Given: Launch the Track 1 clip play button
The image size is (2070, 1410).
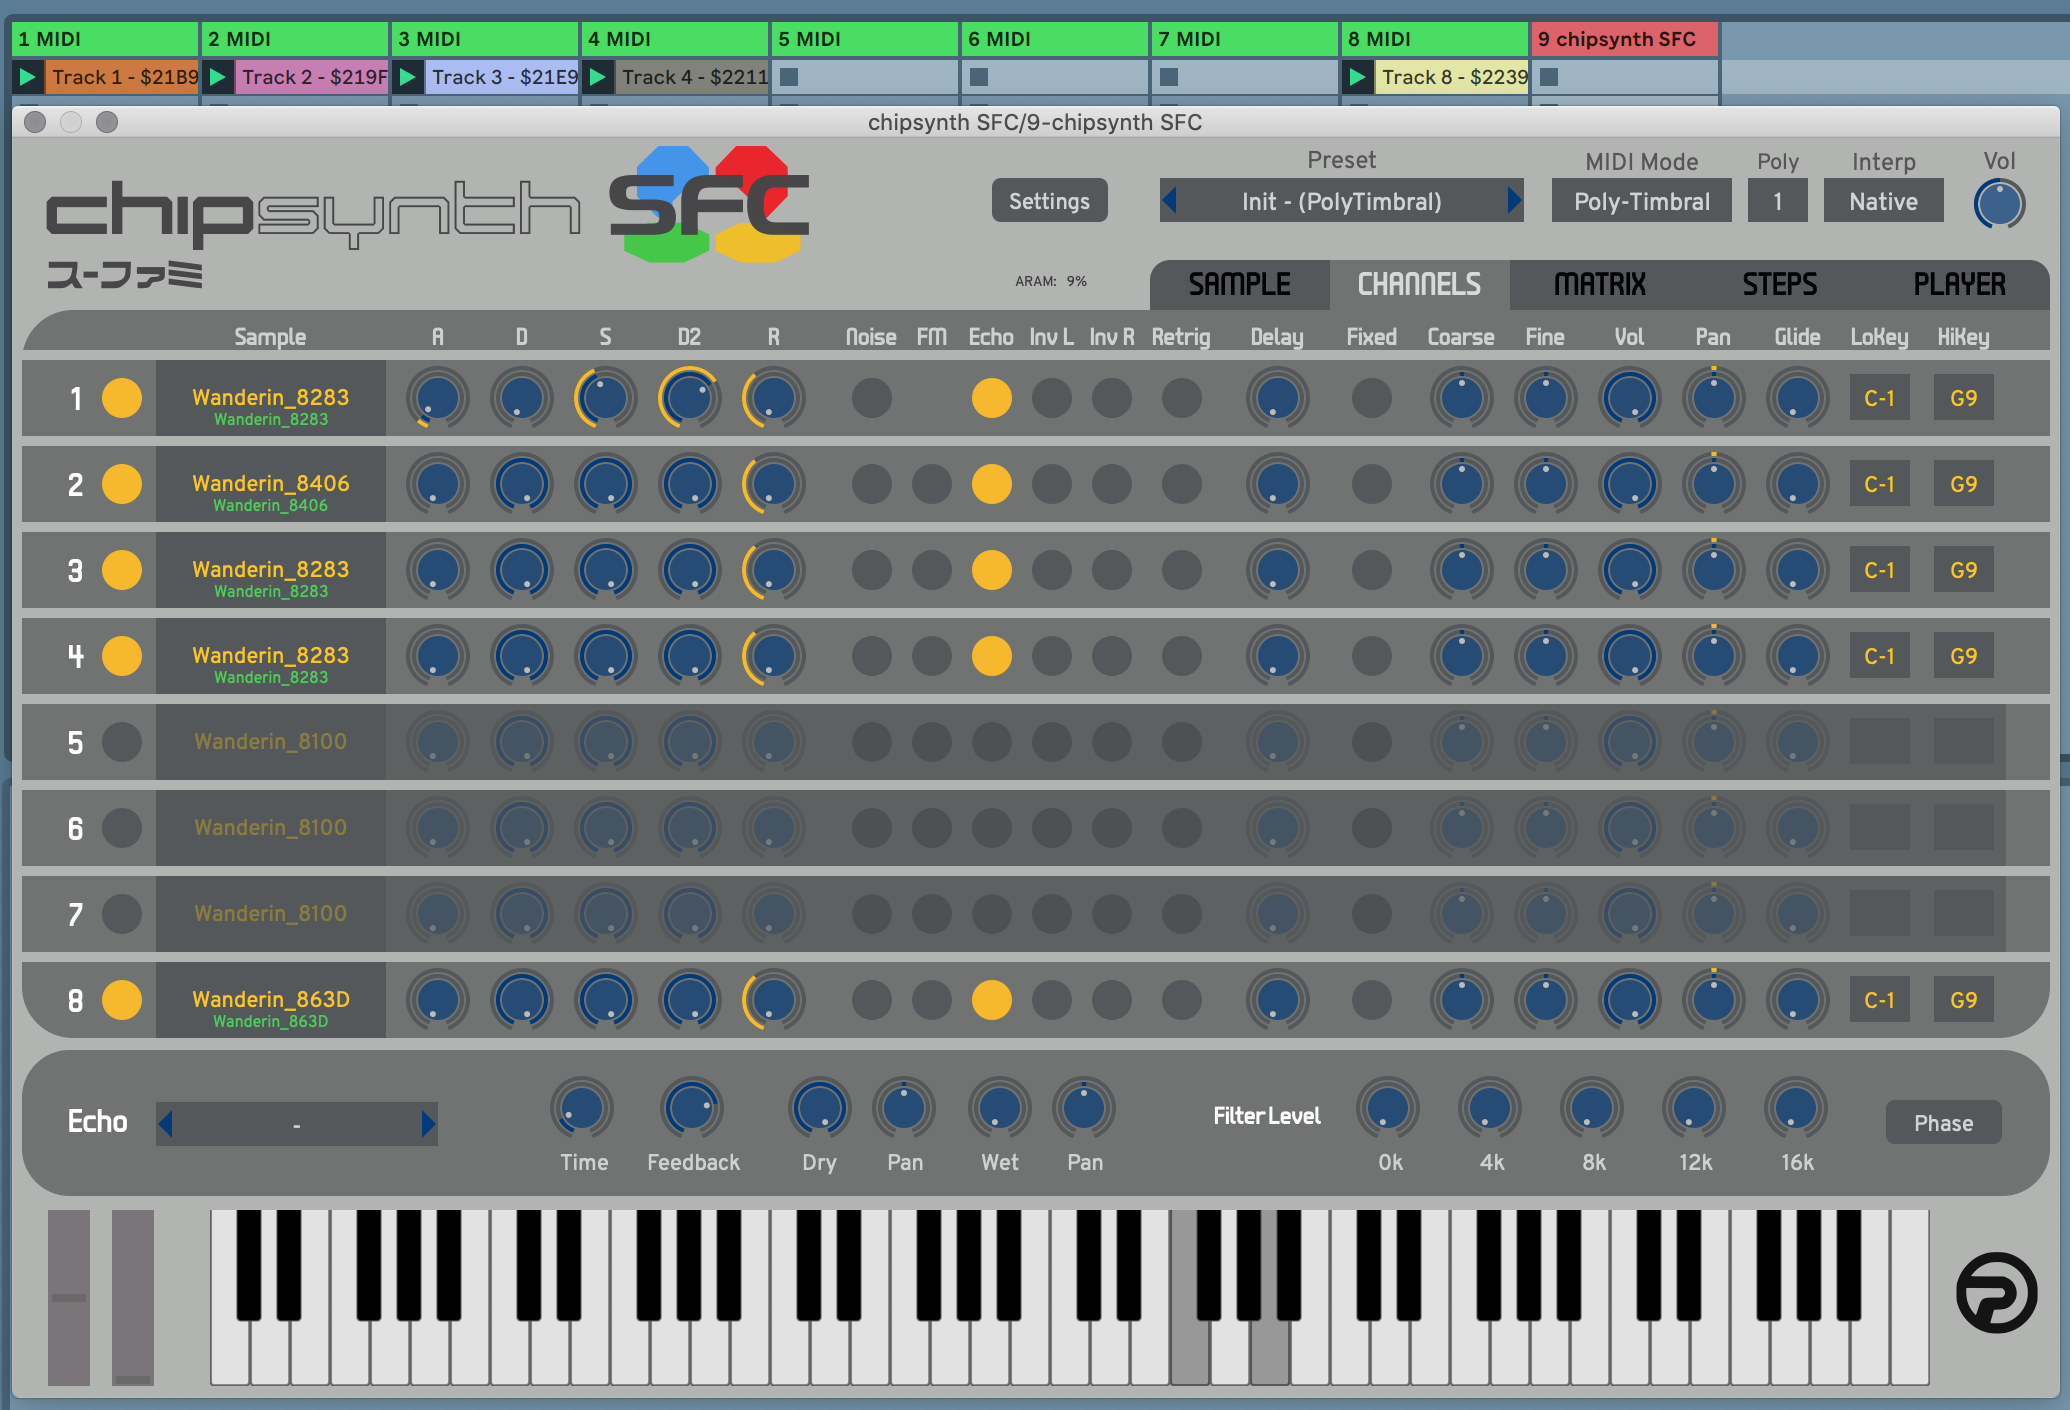Looking at the screenshot, I should pos(28,77).
